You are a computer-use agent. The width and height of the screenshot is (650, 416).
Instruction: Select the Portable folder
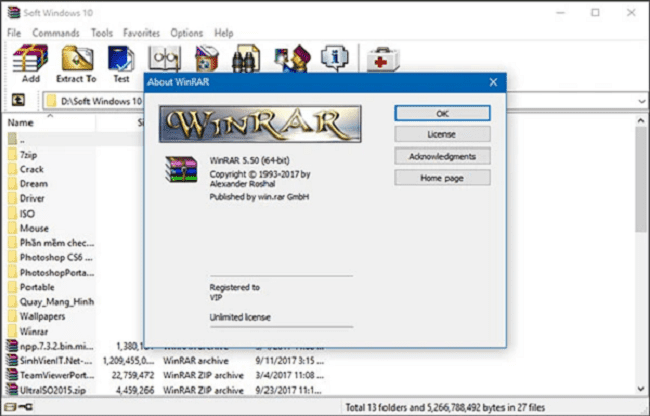[37, 287]
